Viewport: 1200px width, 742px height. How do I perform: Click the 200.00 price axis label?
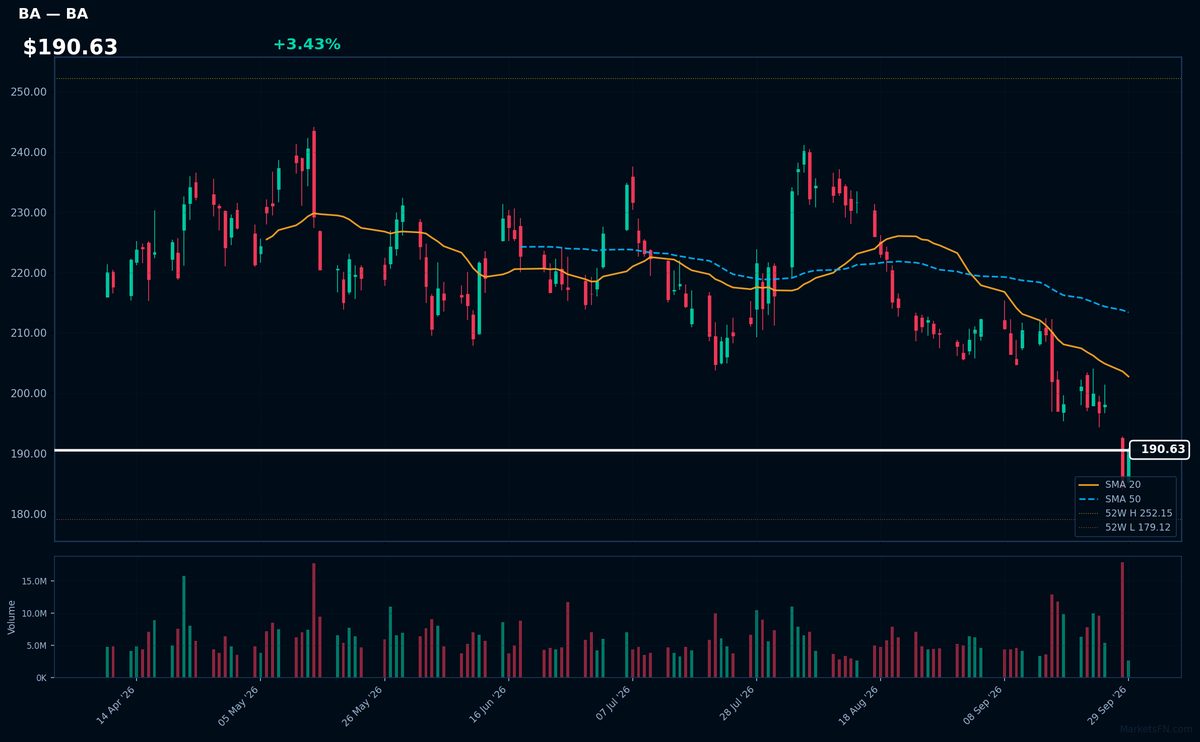(x=28, y=393)
